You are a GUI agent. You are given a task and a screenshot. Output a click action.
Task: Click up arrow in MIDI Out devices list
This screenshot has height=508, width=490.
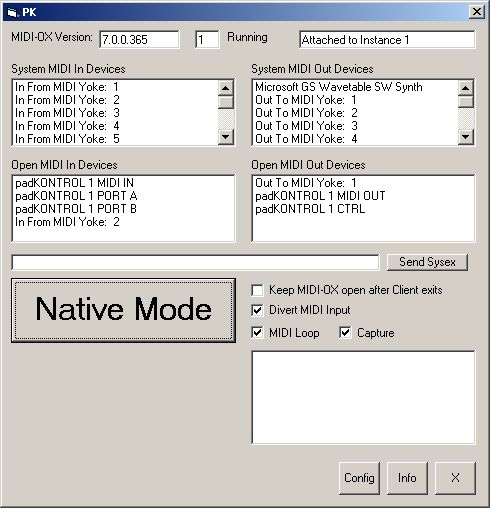click(x=466, y=88)
